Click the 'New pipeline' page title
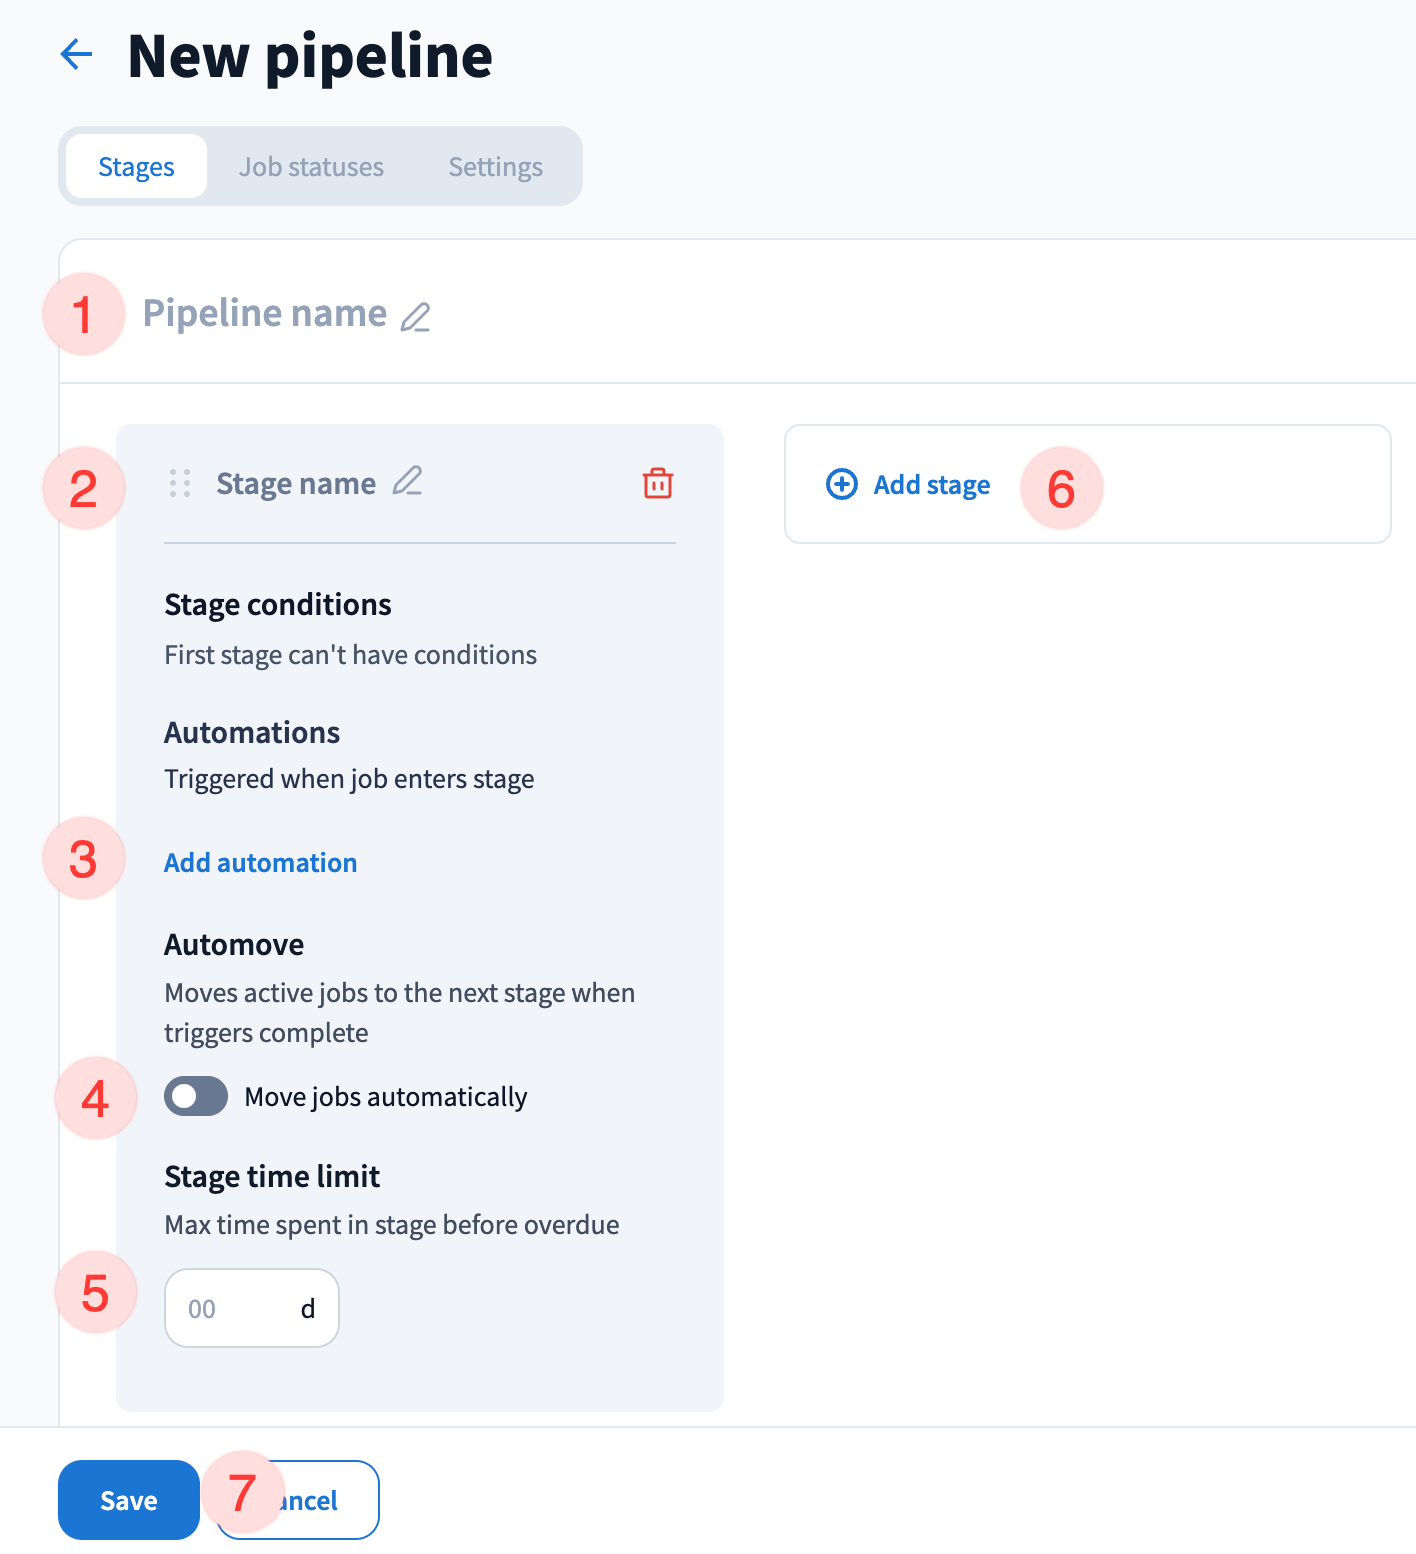The width and height of the screenshot is (1416, 1554). click(310, 56)
